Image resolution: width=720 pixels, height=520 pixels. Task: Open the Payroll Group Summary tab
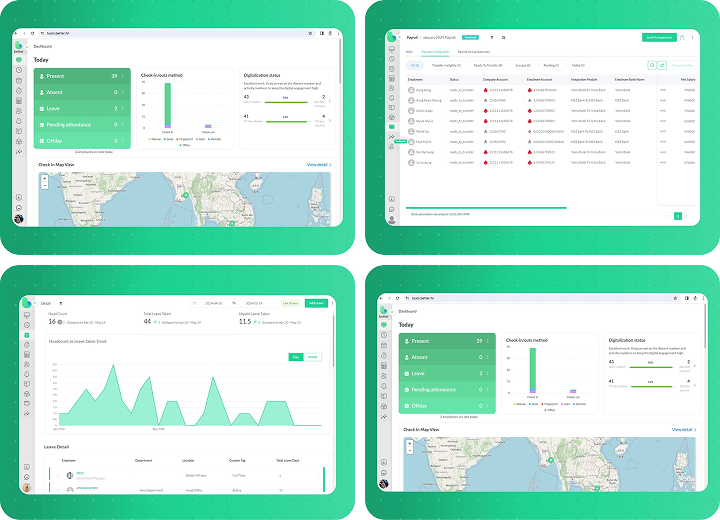click(474, 51)
